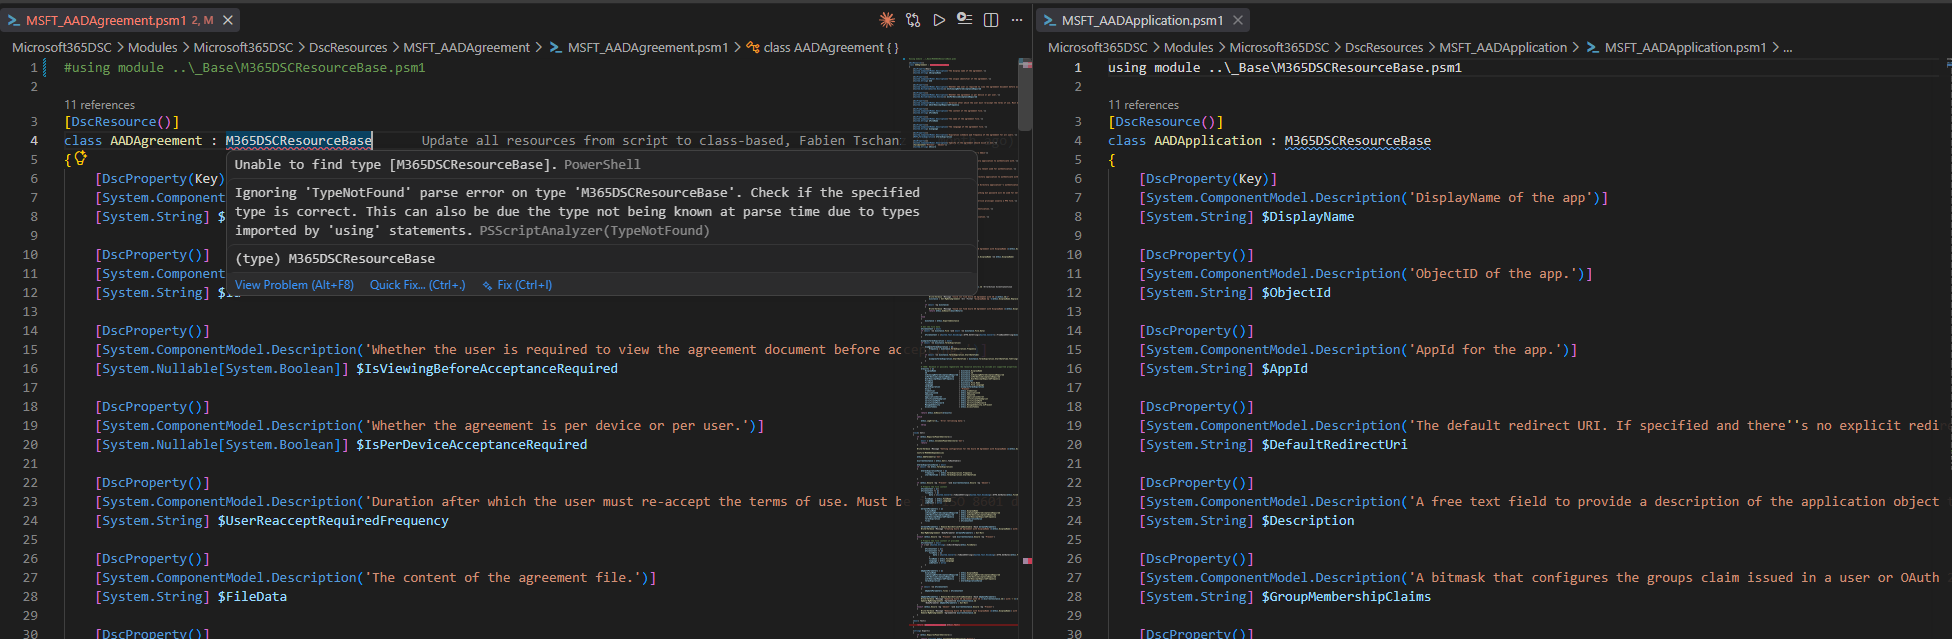Viewport: 1952px width, 639px height.
Task: Click $UserReacceptRequiredFrequency variable
Action: tap(333, 521)
